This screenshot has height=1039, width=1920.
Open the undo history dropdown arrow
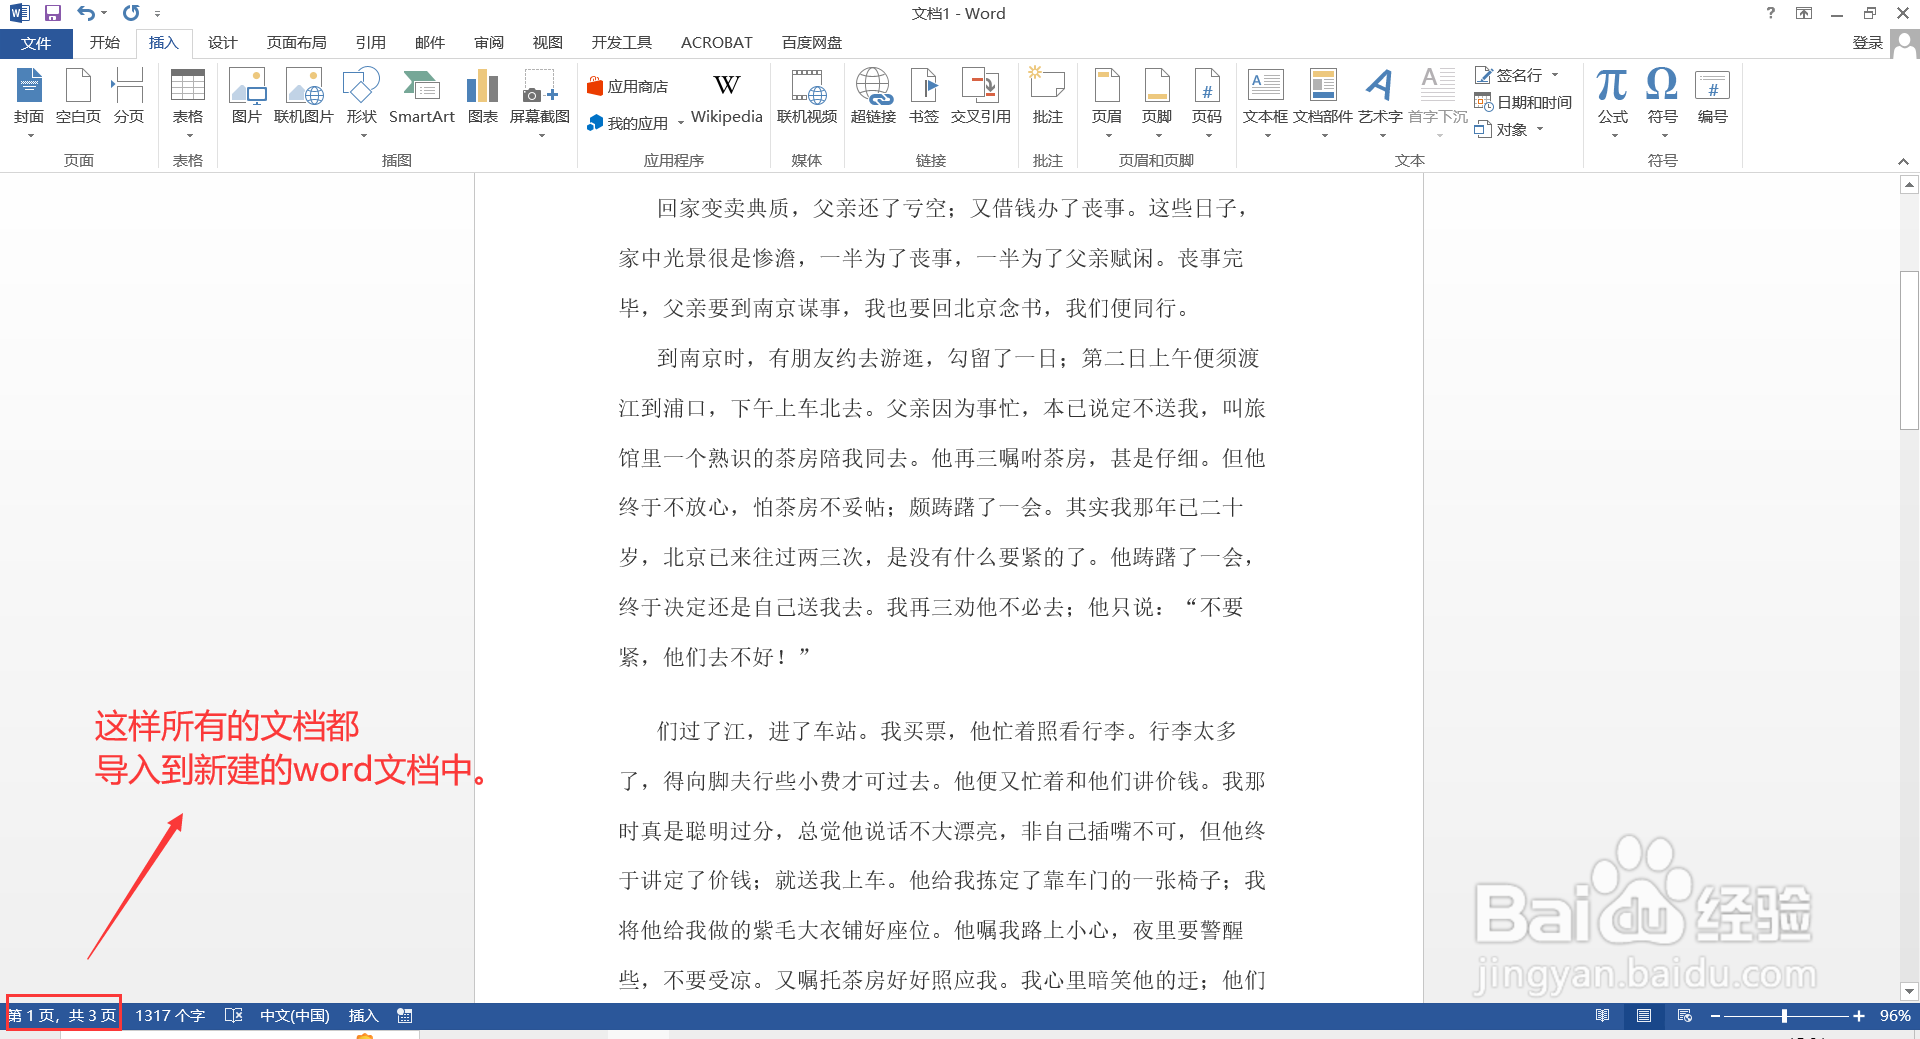(103, 13)
